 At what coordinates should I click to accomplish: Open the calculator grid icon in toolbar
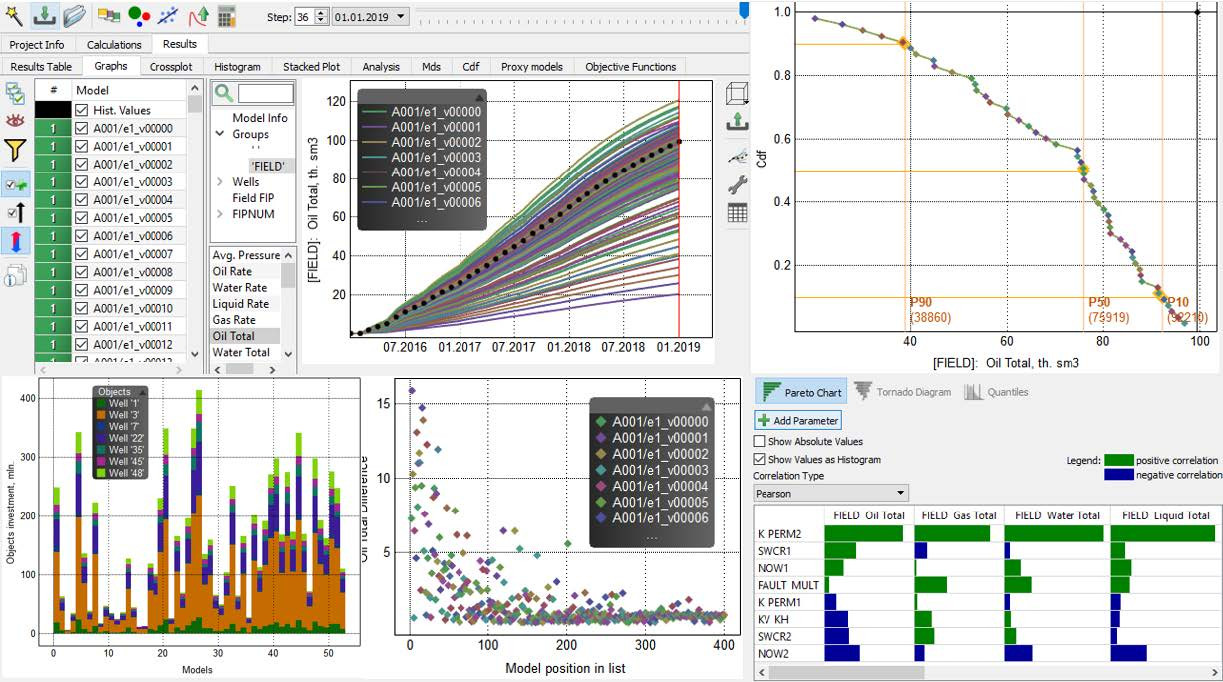click(227, 16)
